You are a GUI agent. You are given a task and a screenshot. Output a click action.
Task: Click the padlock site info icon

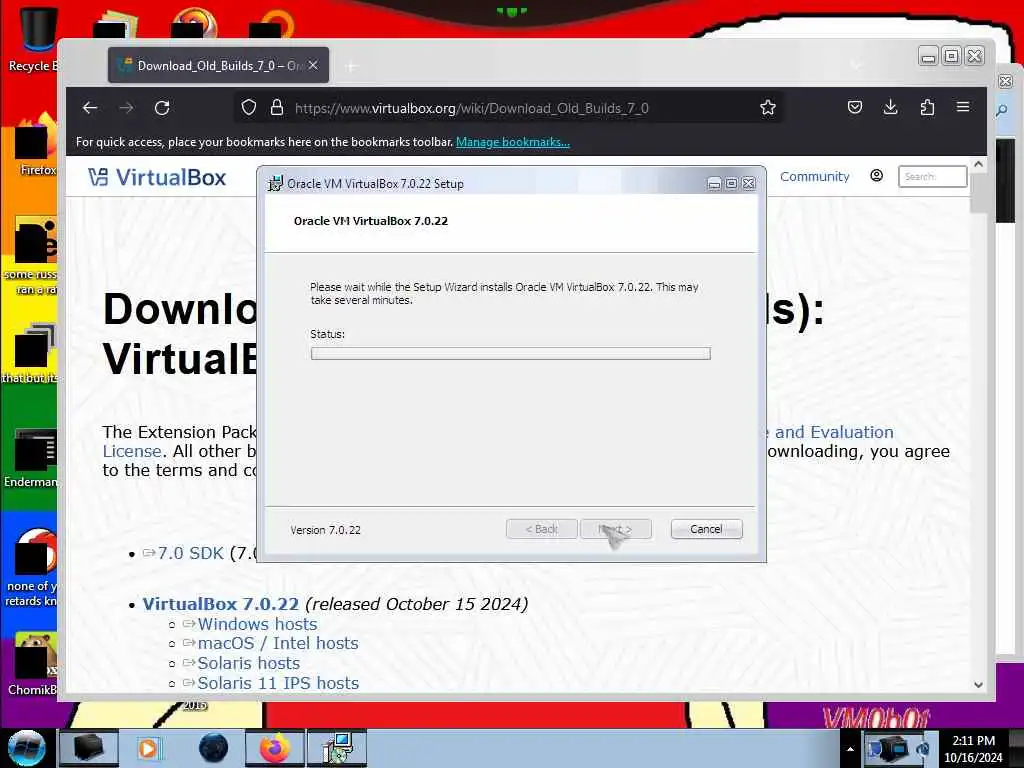277,108
